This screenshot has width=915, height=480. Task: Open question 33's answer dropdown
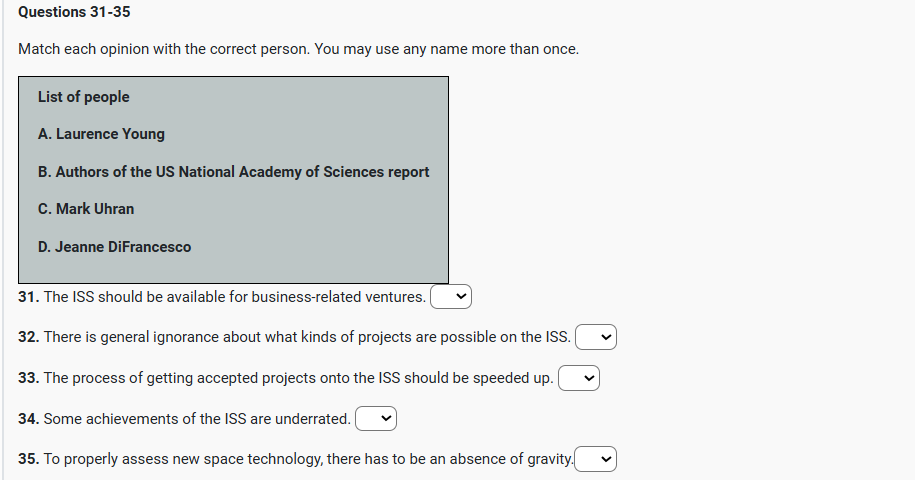(579, 378)
